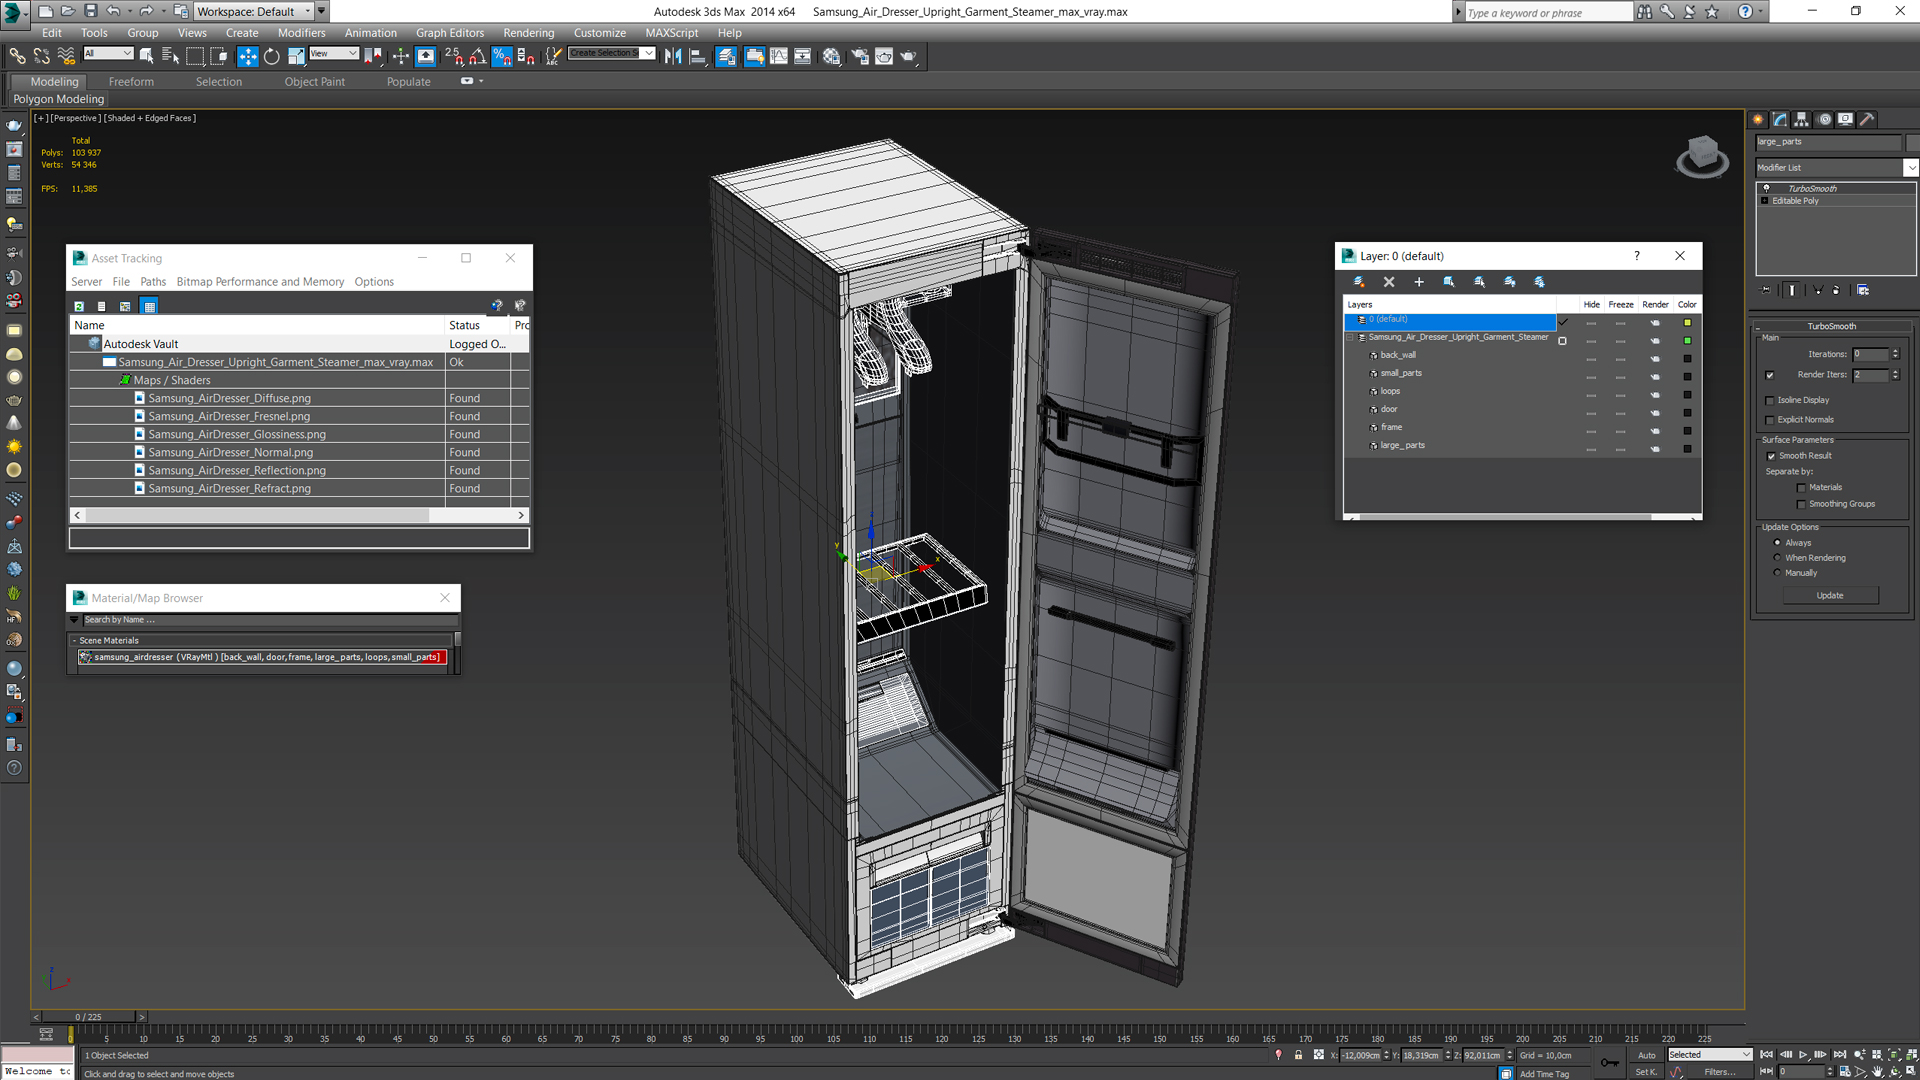1920x1080 pixels.
Task: Open Reference Coordinate System View dropdown
Action: tap(333, 54)
